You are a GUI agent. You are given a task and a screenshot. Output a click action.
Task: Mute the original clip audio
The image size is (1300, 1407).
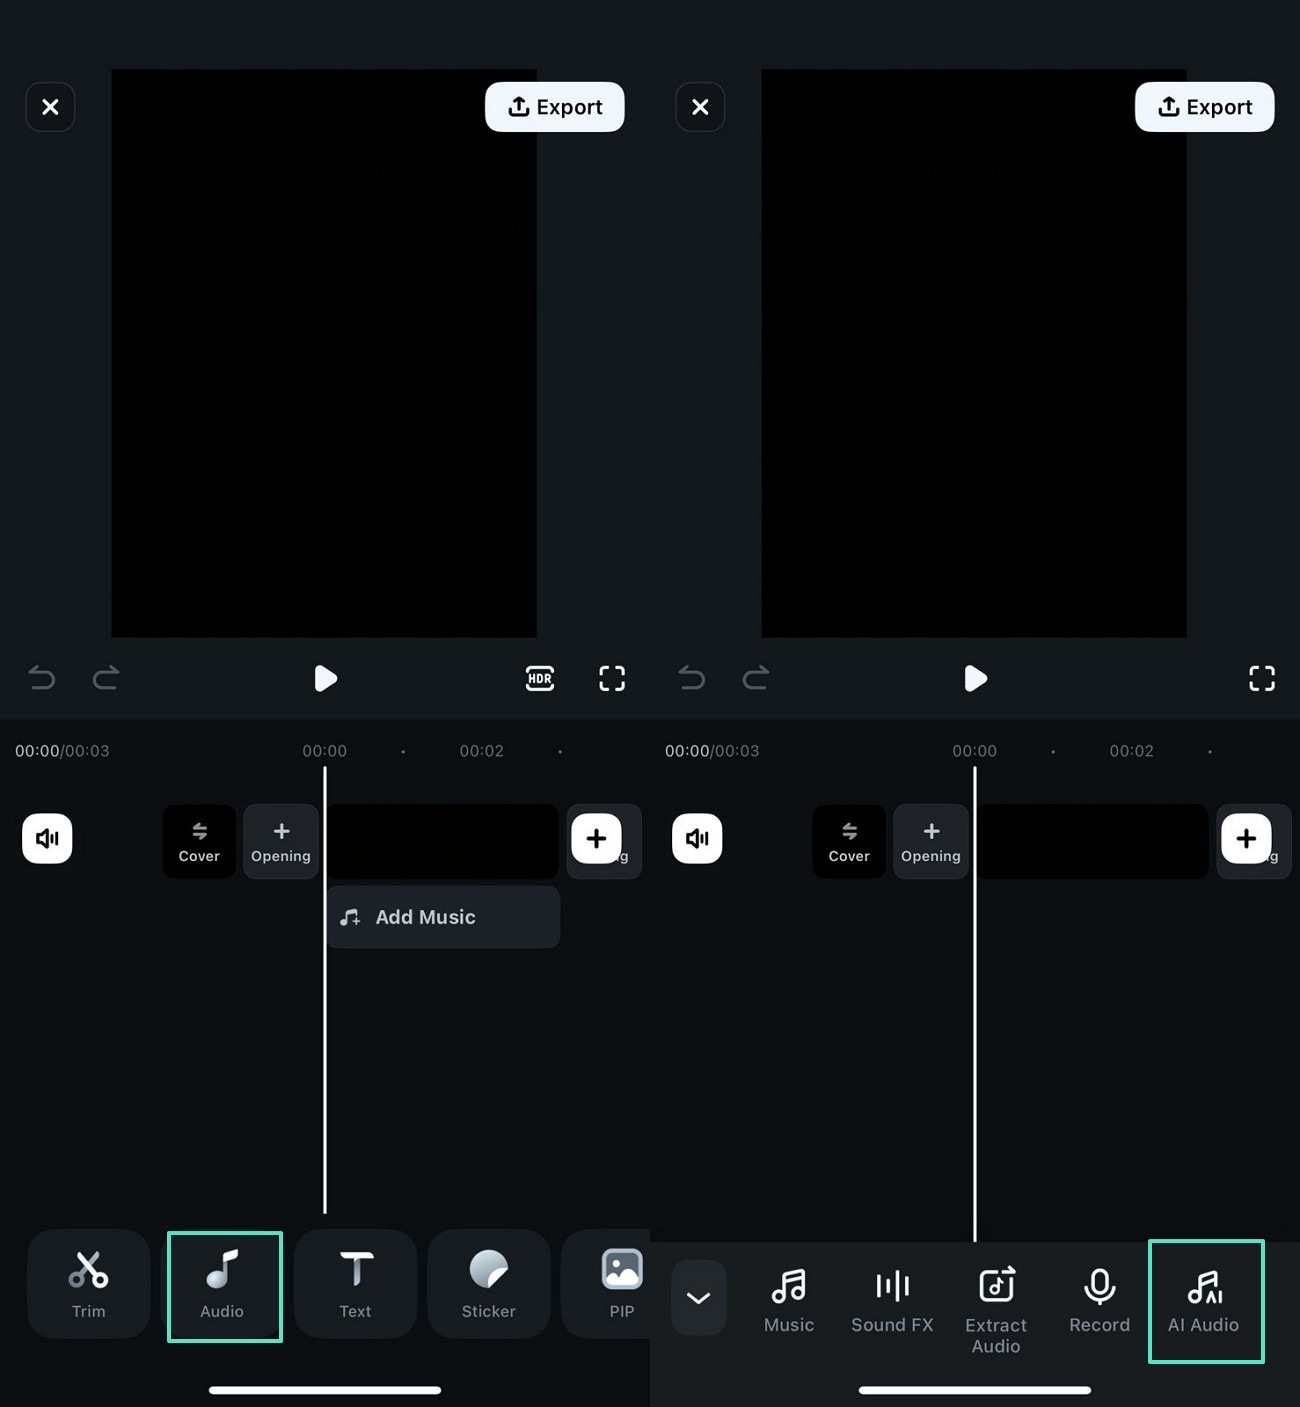[x=47, y=839]
